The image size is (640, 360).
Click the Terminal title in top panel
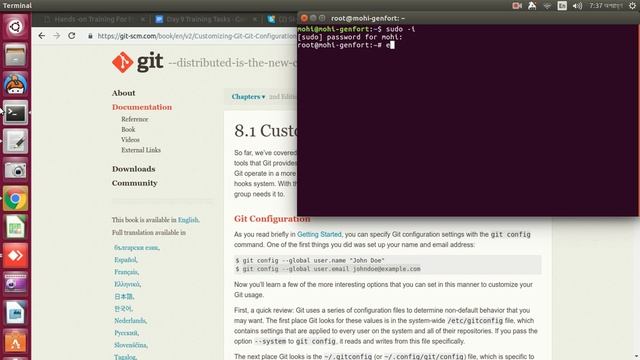[17, 5]
